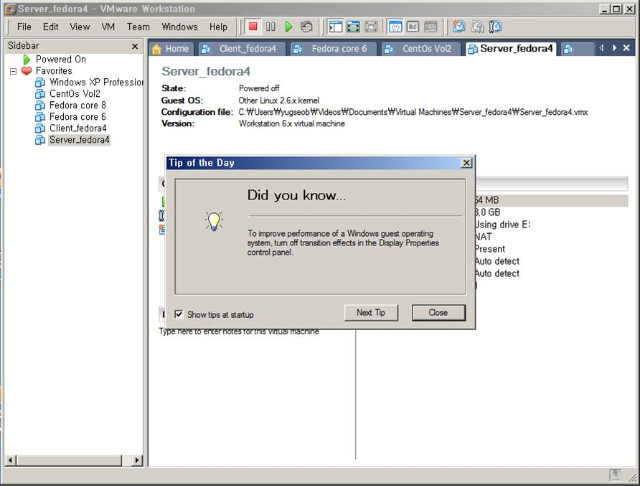Click the Powered On green arrow icon in sidebar
The height and width of the screenshot is (486, 640).
tap(27, 59)
